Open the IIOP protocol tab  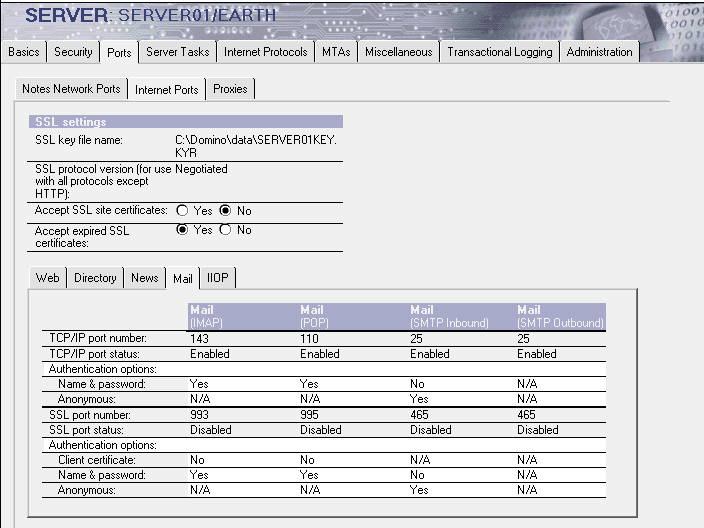(217, 278)
